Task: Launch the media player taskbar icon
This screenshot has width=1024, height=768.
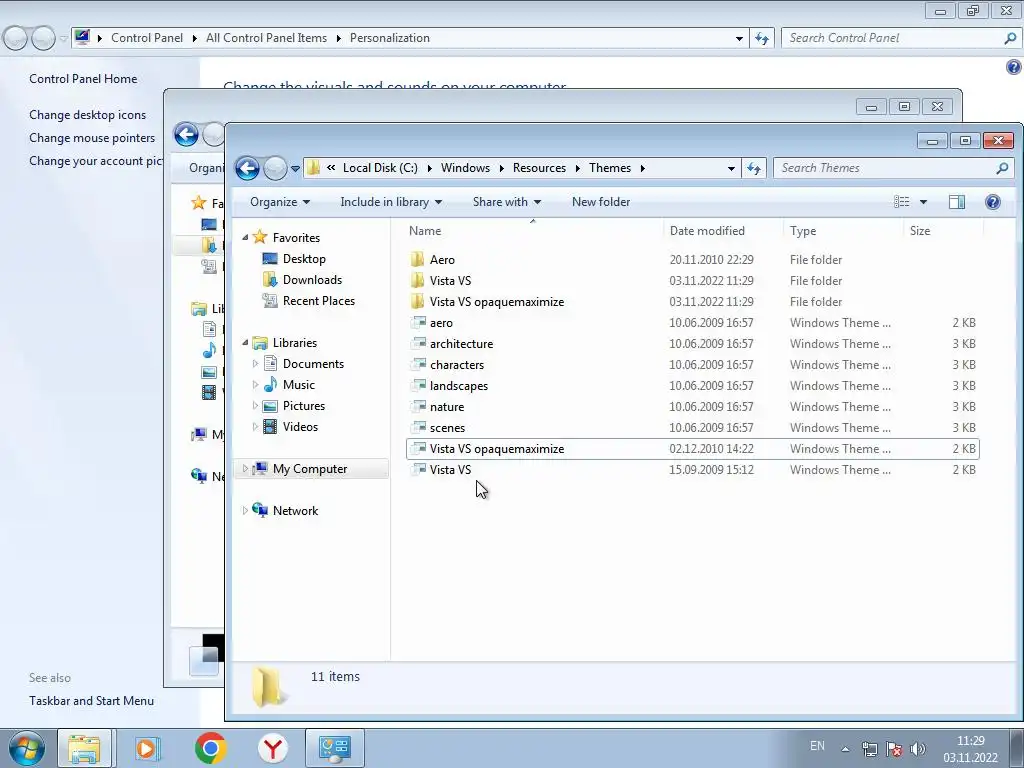Action: (x=147, y=748)
